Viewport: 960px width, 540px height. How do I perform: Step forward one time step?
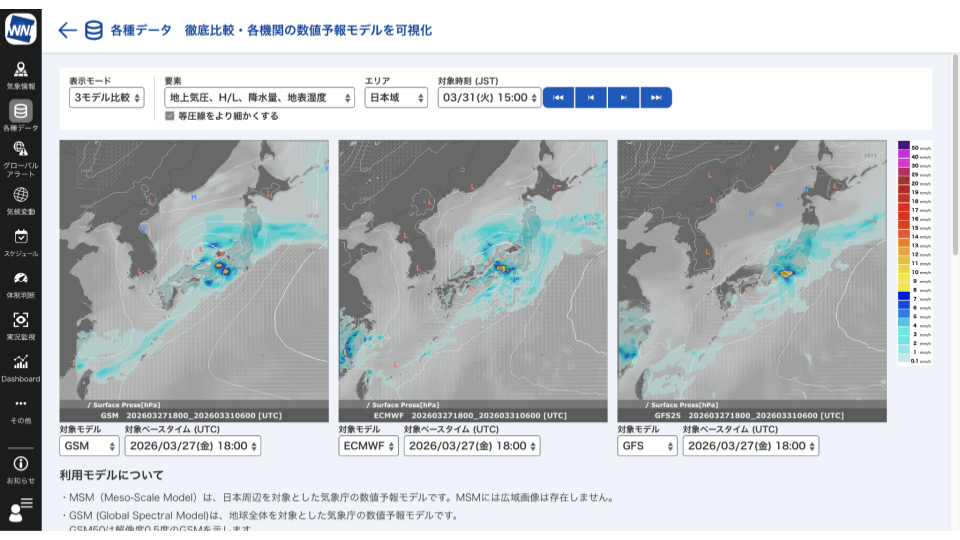click(623, 97)
